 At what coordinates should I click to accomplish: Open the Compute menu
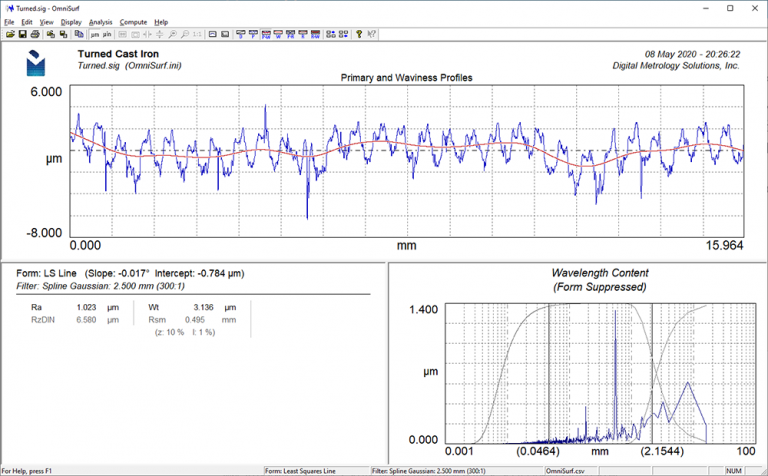tap(133, 22)
